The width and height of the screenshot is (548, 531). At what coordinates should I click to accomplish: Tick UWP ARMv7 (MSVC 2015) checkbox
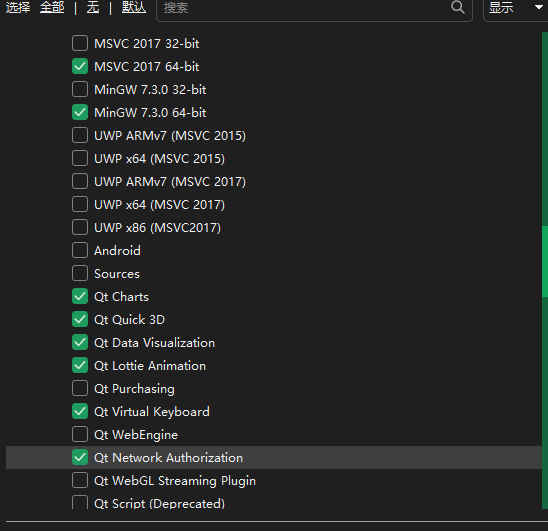pos(80,135)
